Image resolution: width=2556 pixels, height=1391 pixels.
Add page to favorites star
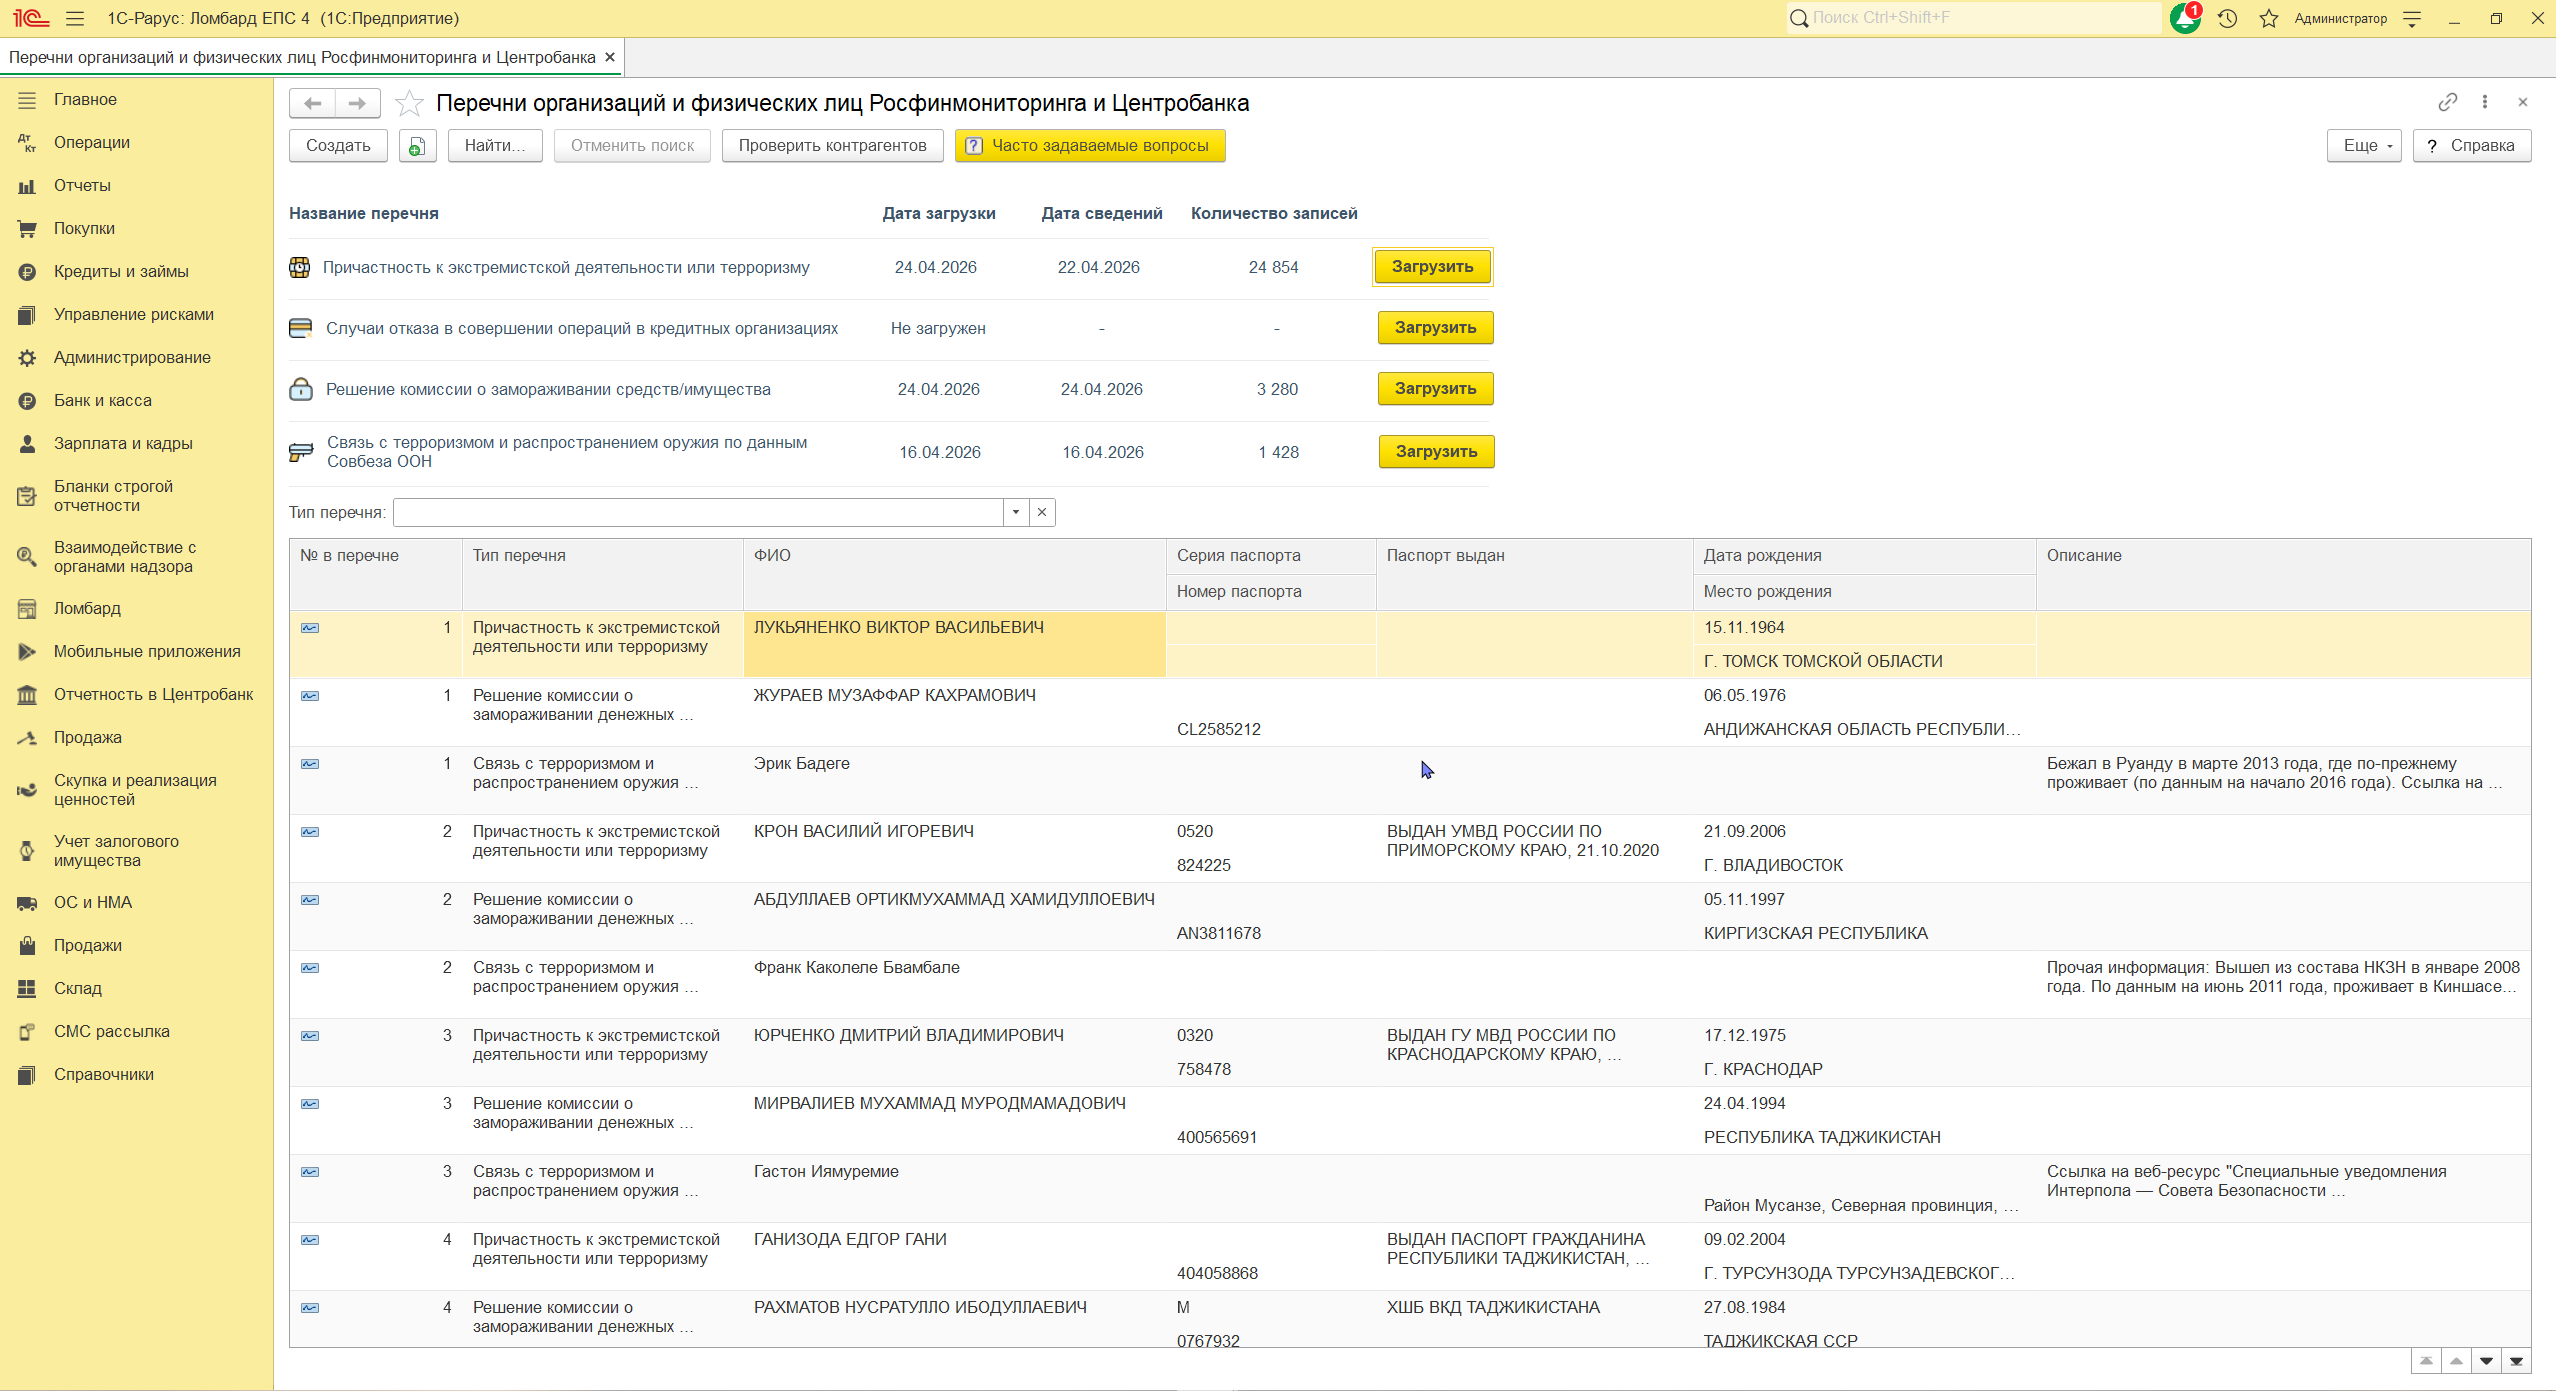point(409,104)
